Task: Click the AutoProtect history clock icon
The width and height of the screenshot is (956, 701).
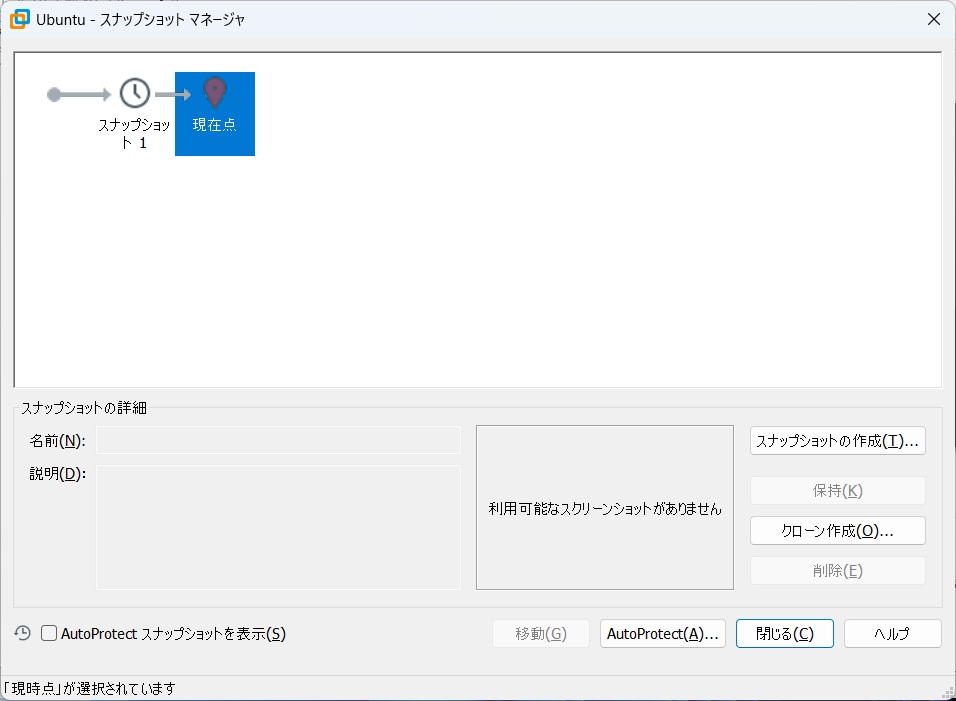Action: [23, 633]
